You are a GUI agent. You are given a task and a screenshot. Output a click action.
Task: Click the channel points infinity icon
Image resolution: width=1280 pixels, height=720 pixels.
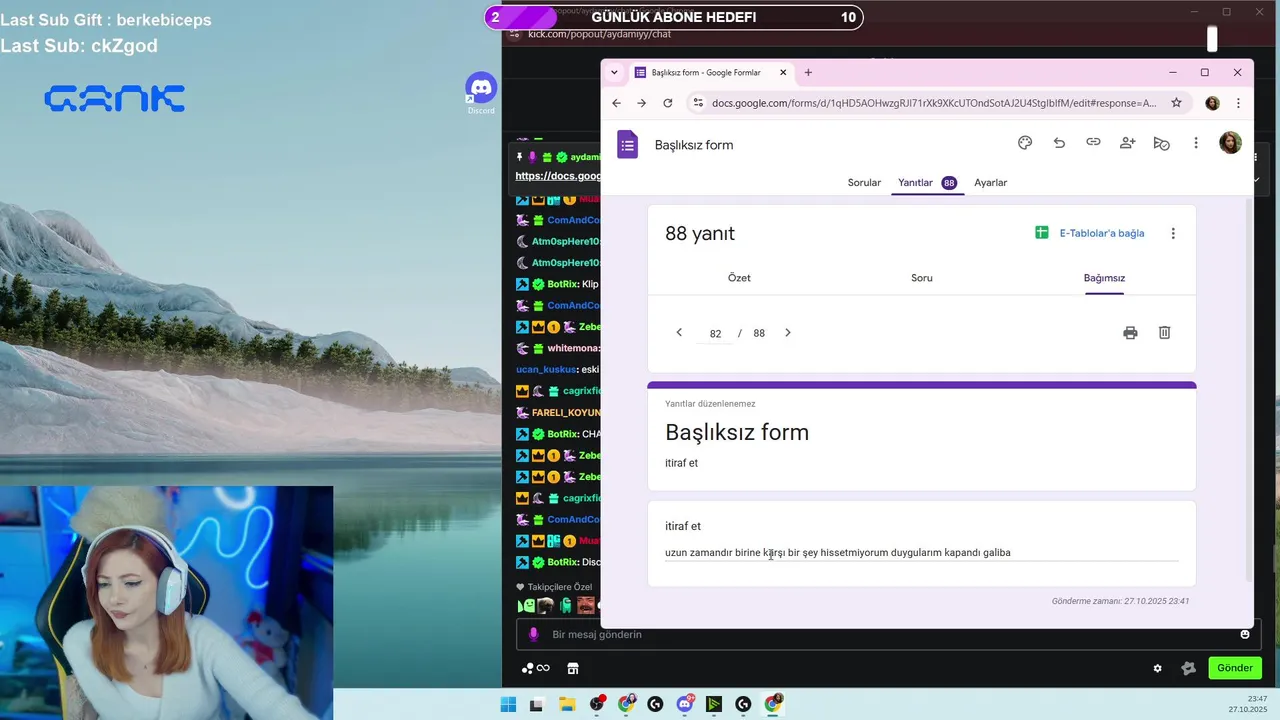click(543, 668)
